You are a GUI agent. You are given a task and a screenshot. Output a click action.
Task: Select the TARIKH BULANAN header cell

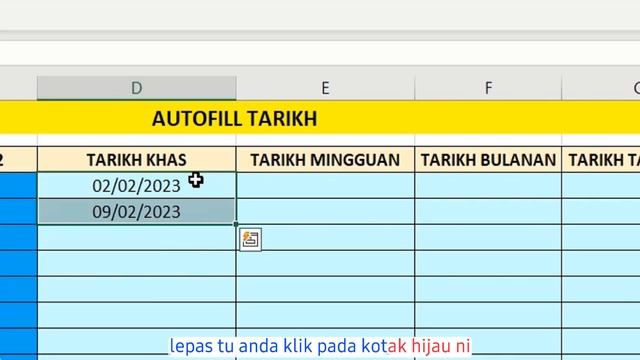click(x=488, y=160)
